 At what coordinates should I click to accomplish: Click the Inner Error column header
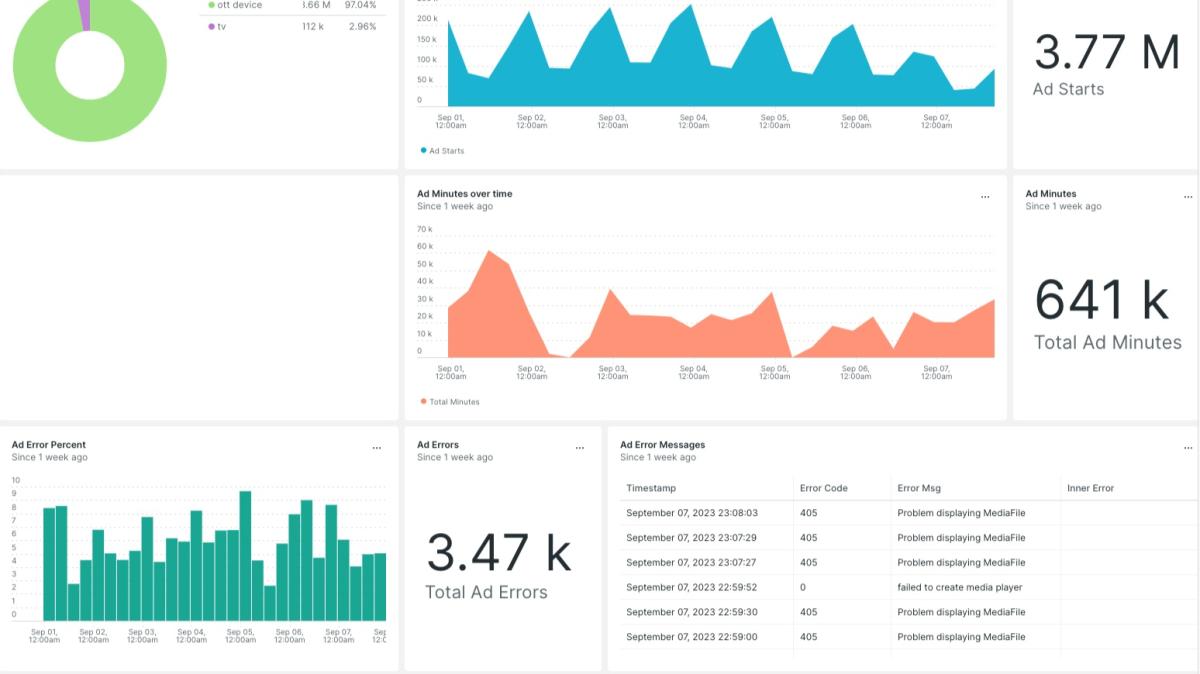1090,488
